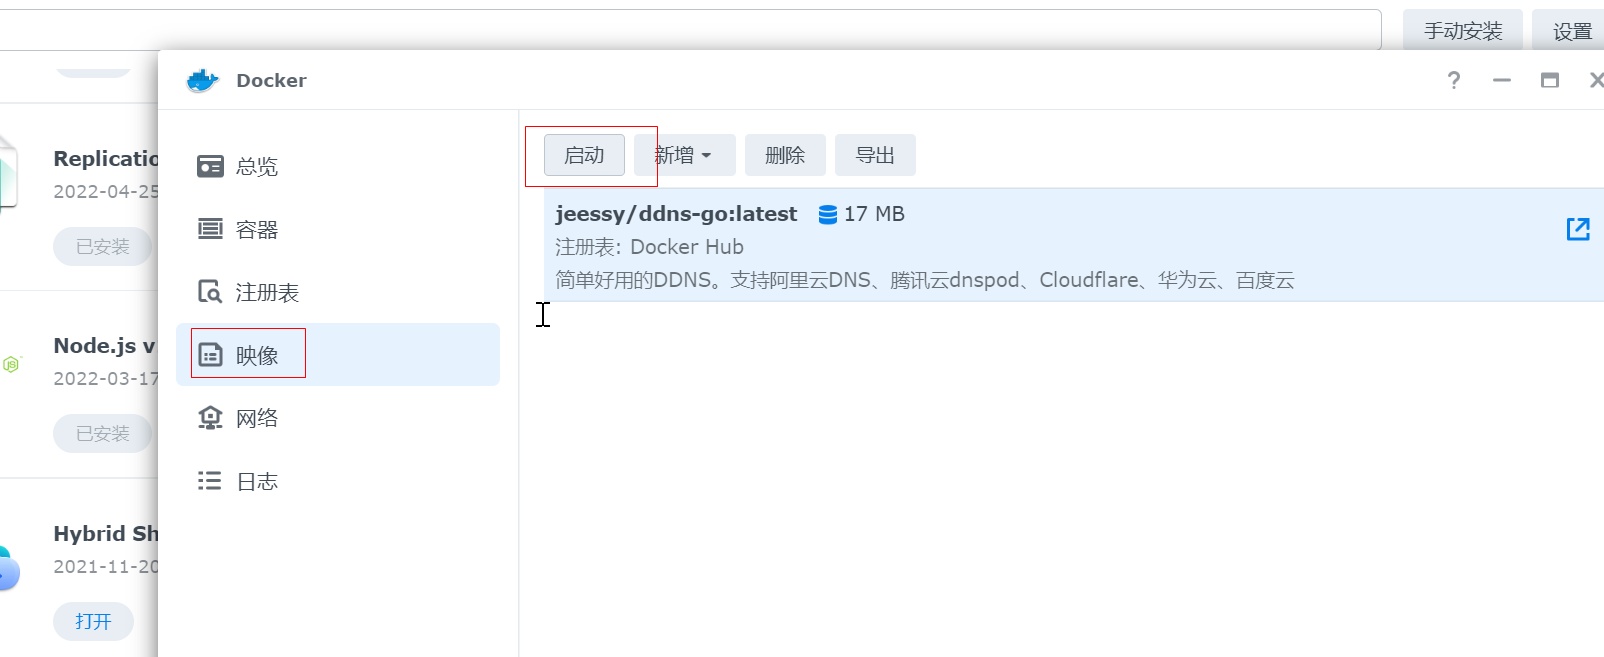Screen dimensions: 1604x657
Task: Click 手动安装 manual install in Package Center
Action: pos(1463,31)
